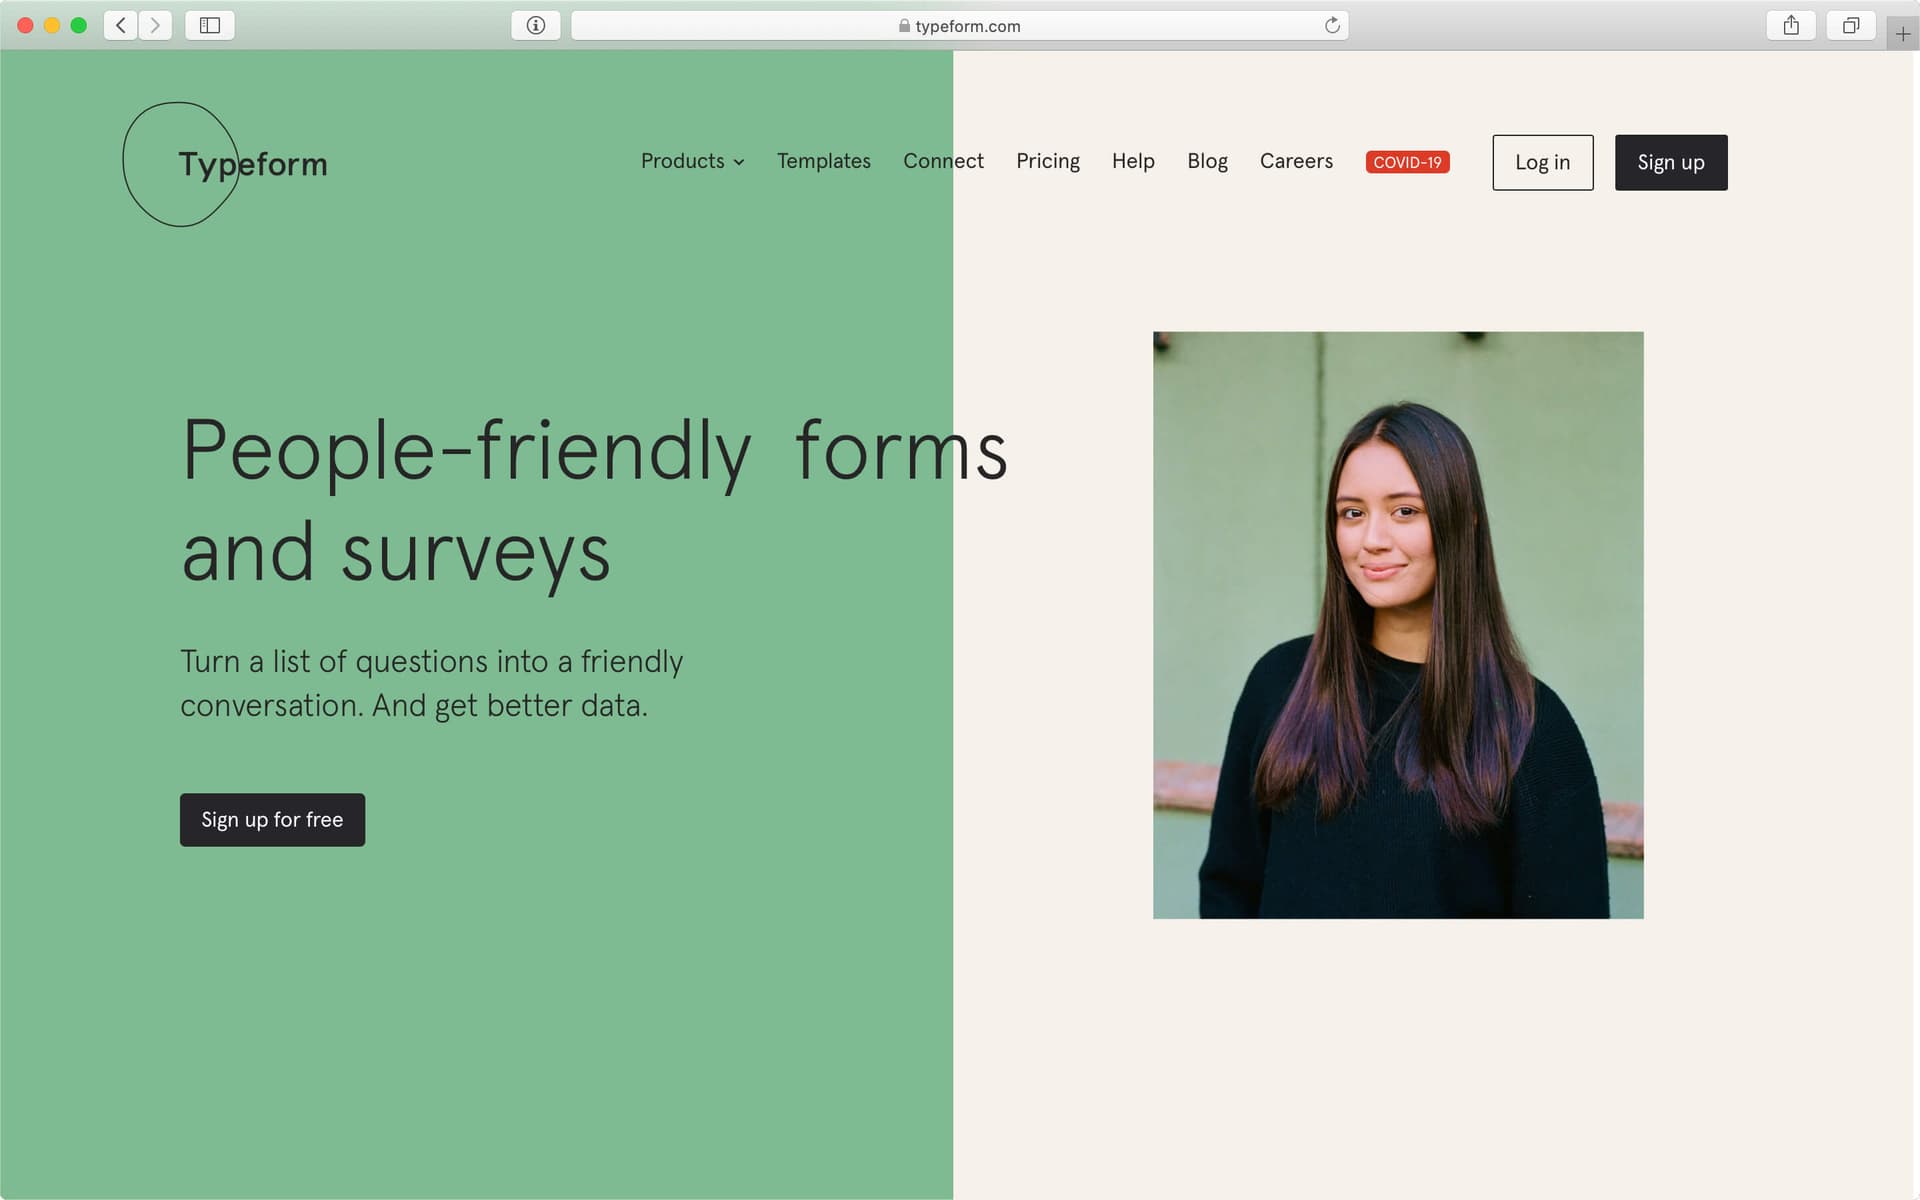Navigate to the Careers page
1920x1200 pixels.
(1296, 161)
